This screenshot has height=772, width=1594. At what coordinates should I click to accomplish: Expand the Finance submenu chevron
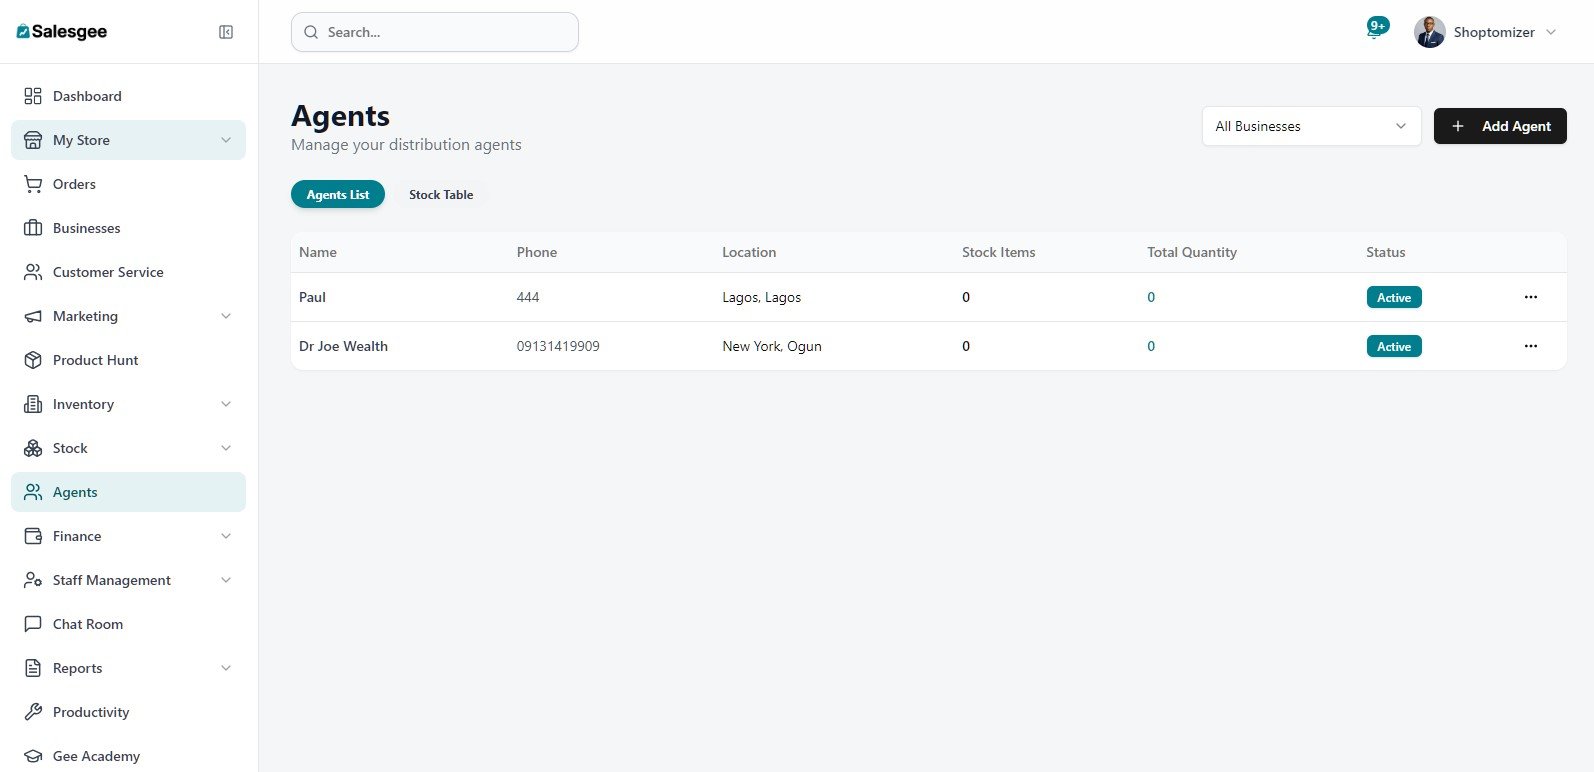click(x=226, y=536)
